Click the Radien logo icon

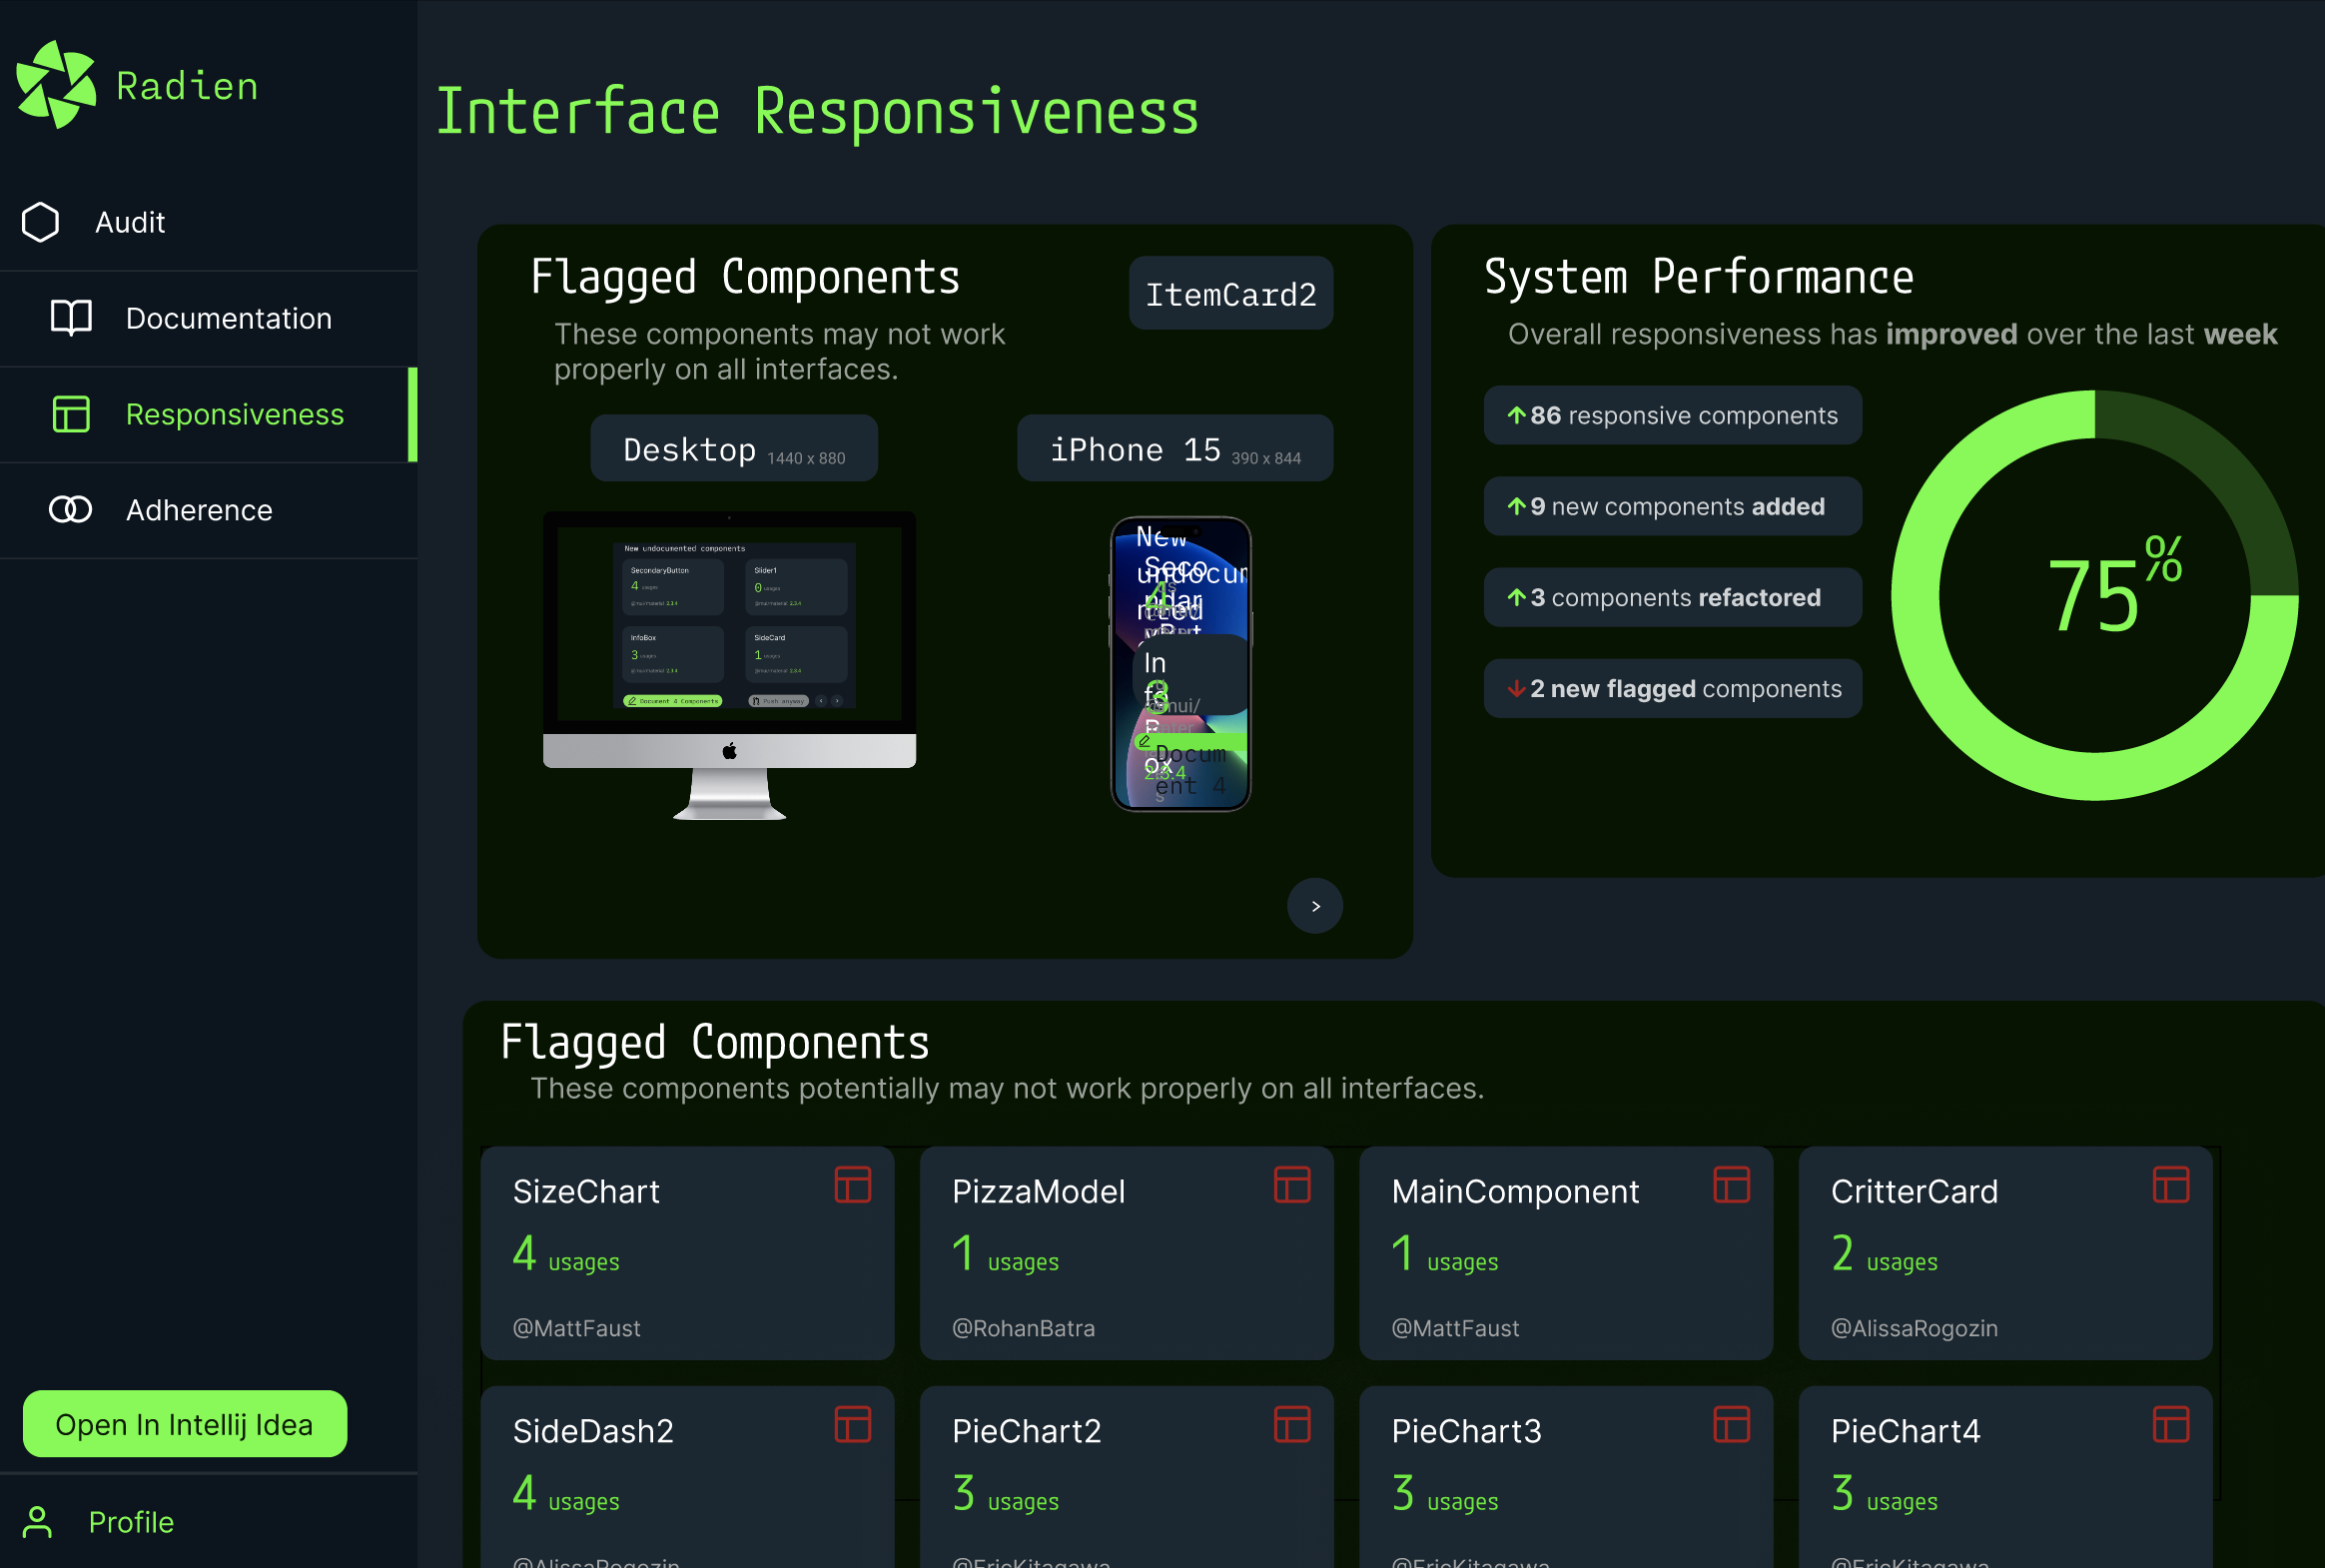tap(56, 85)
